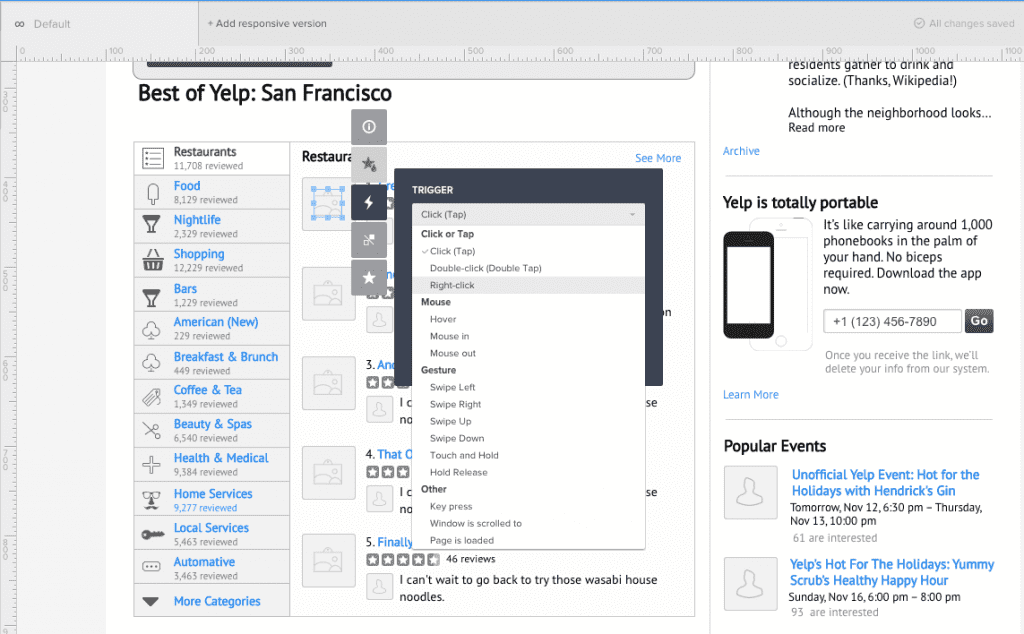The height and width of the screenshot is (634, 1024).
Task: Open the Archive link
Action: point(741,151)
